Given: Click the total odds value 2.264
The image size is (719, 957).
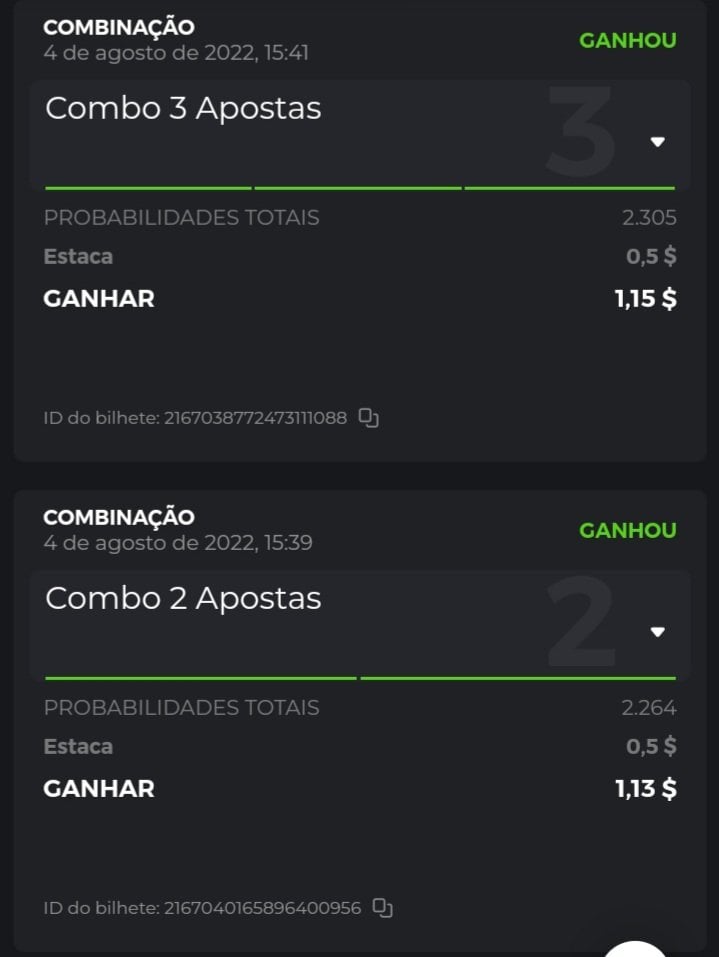Looking at the screenshot, I should (648, 707).
